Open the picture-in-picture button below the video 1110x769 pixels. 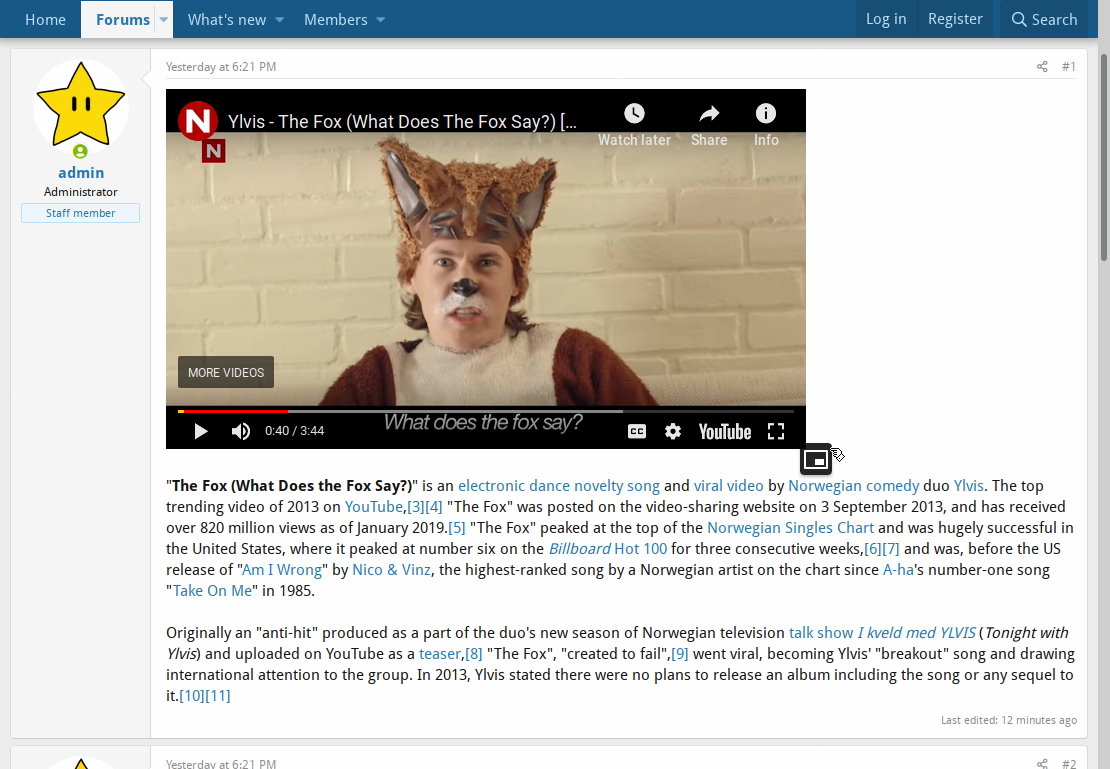[816, 460]
